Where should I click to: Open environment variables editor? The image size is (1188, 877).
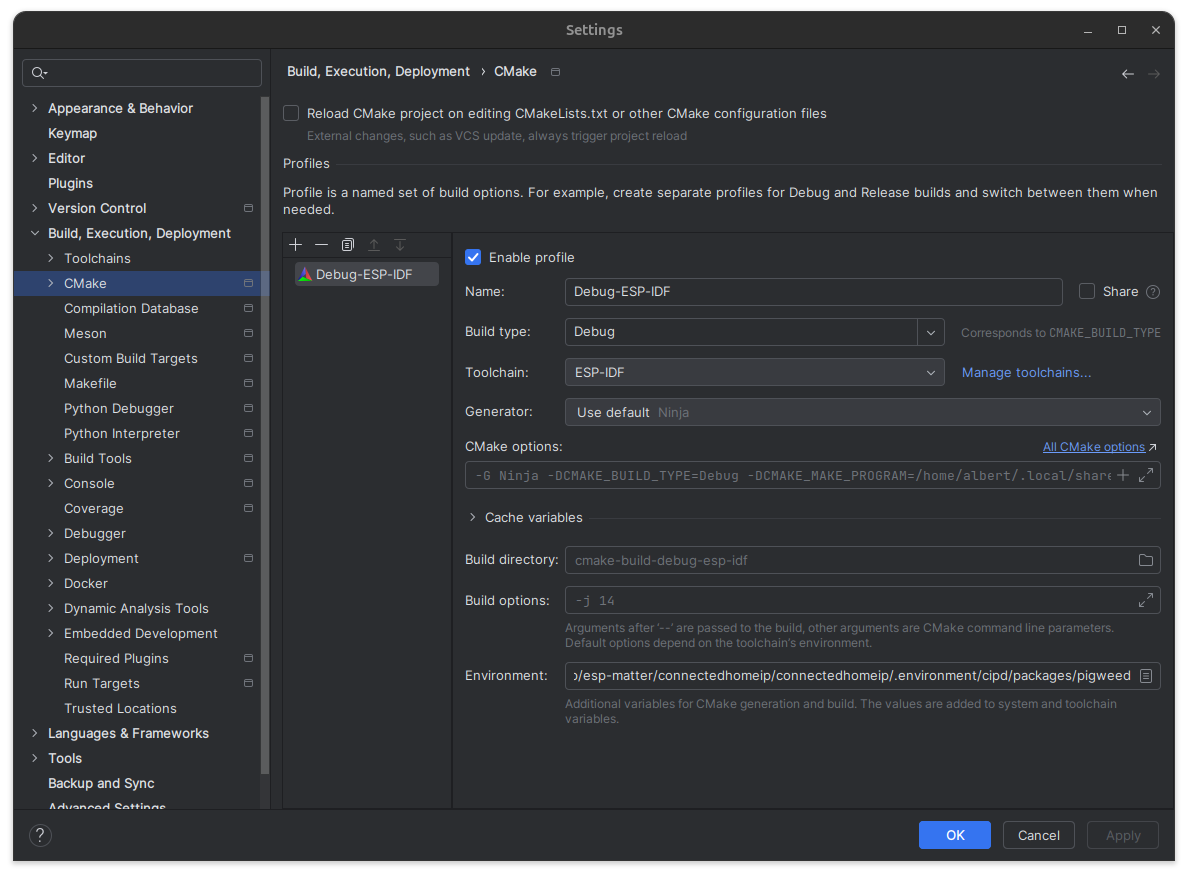[x=1146, y=676]
